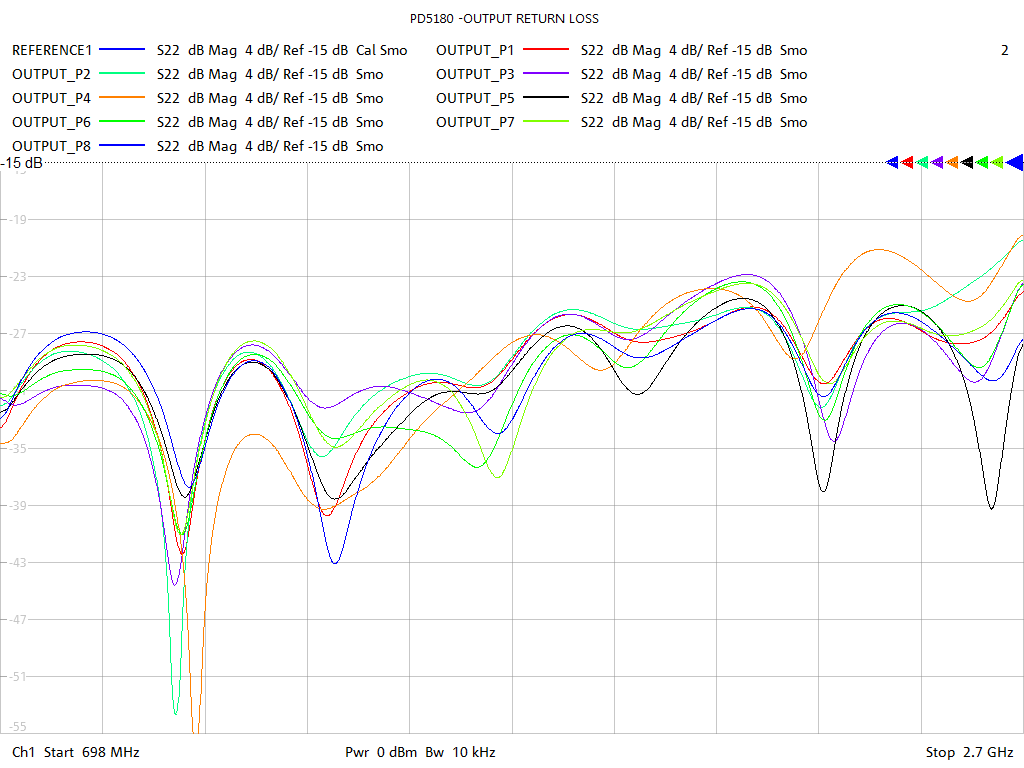Image resolution: width=1024 pixels, height=768 pixels.
Task: Click OUTPUT_P1 'S22 dB Mag' format text
Action: (620, 50)
